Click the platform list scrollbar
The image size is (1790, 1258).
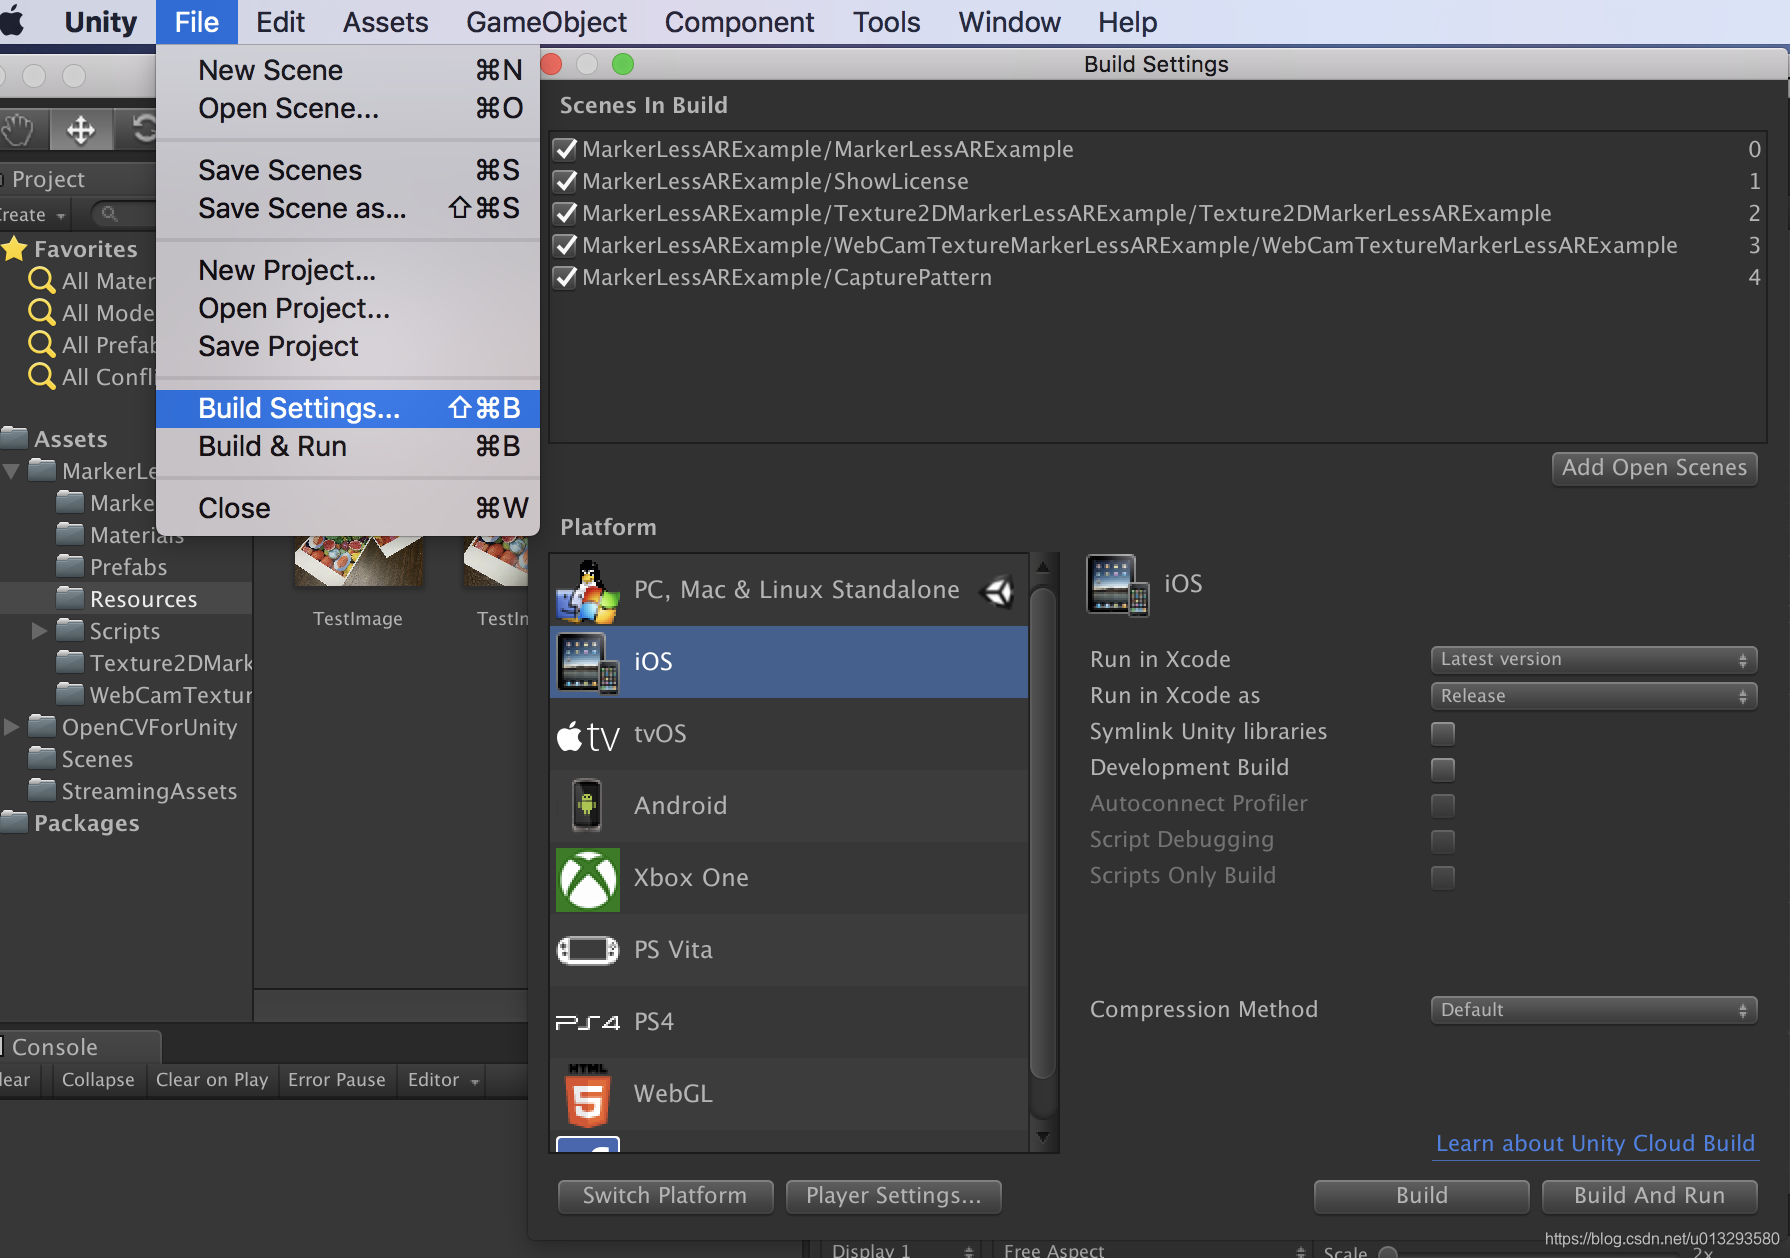[x=1042, y=834]
